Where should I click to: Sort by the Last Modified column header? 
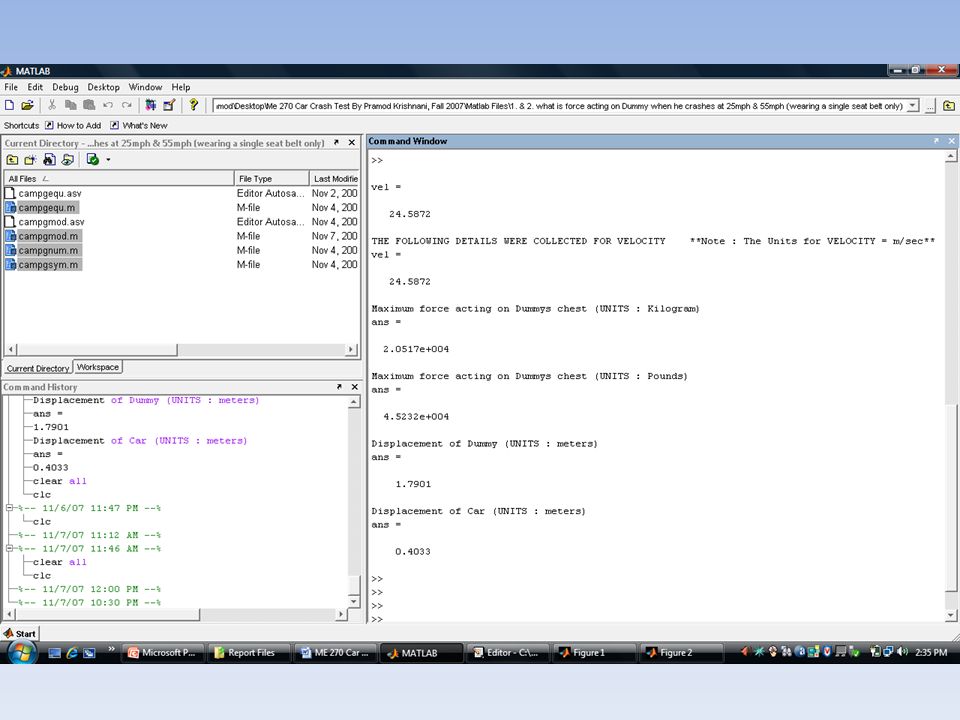[x=335, y=179]
